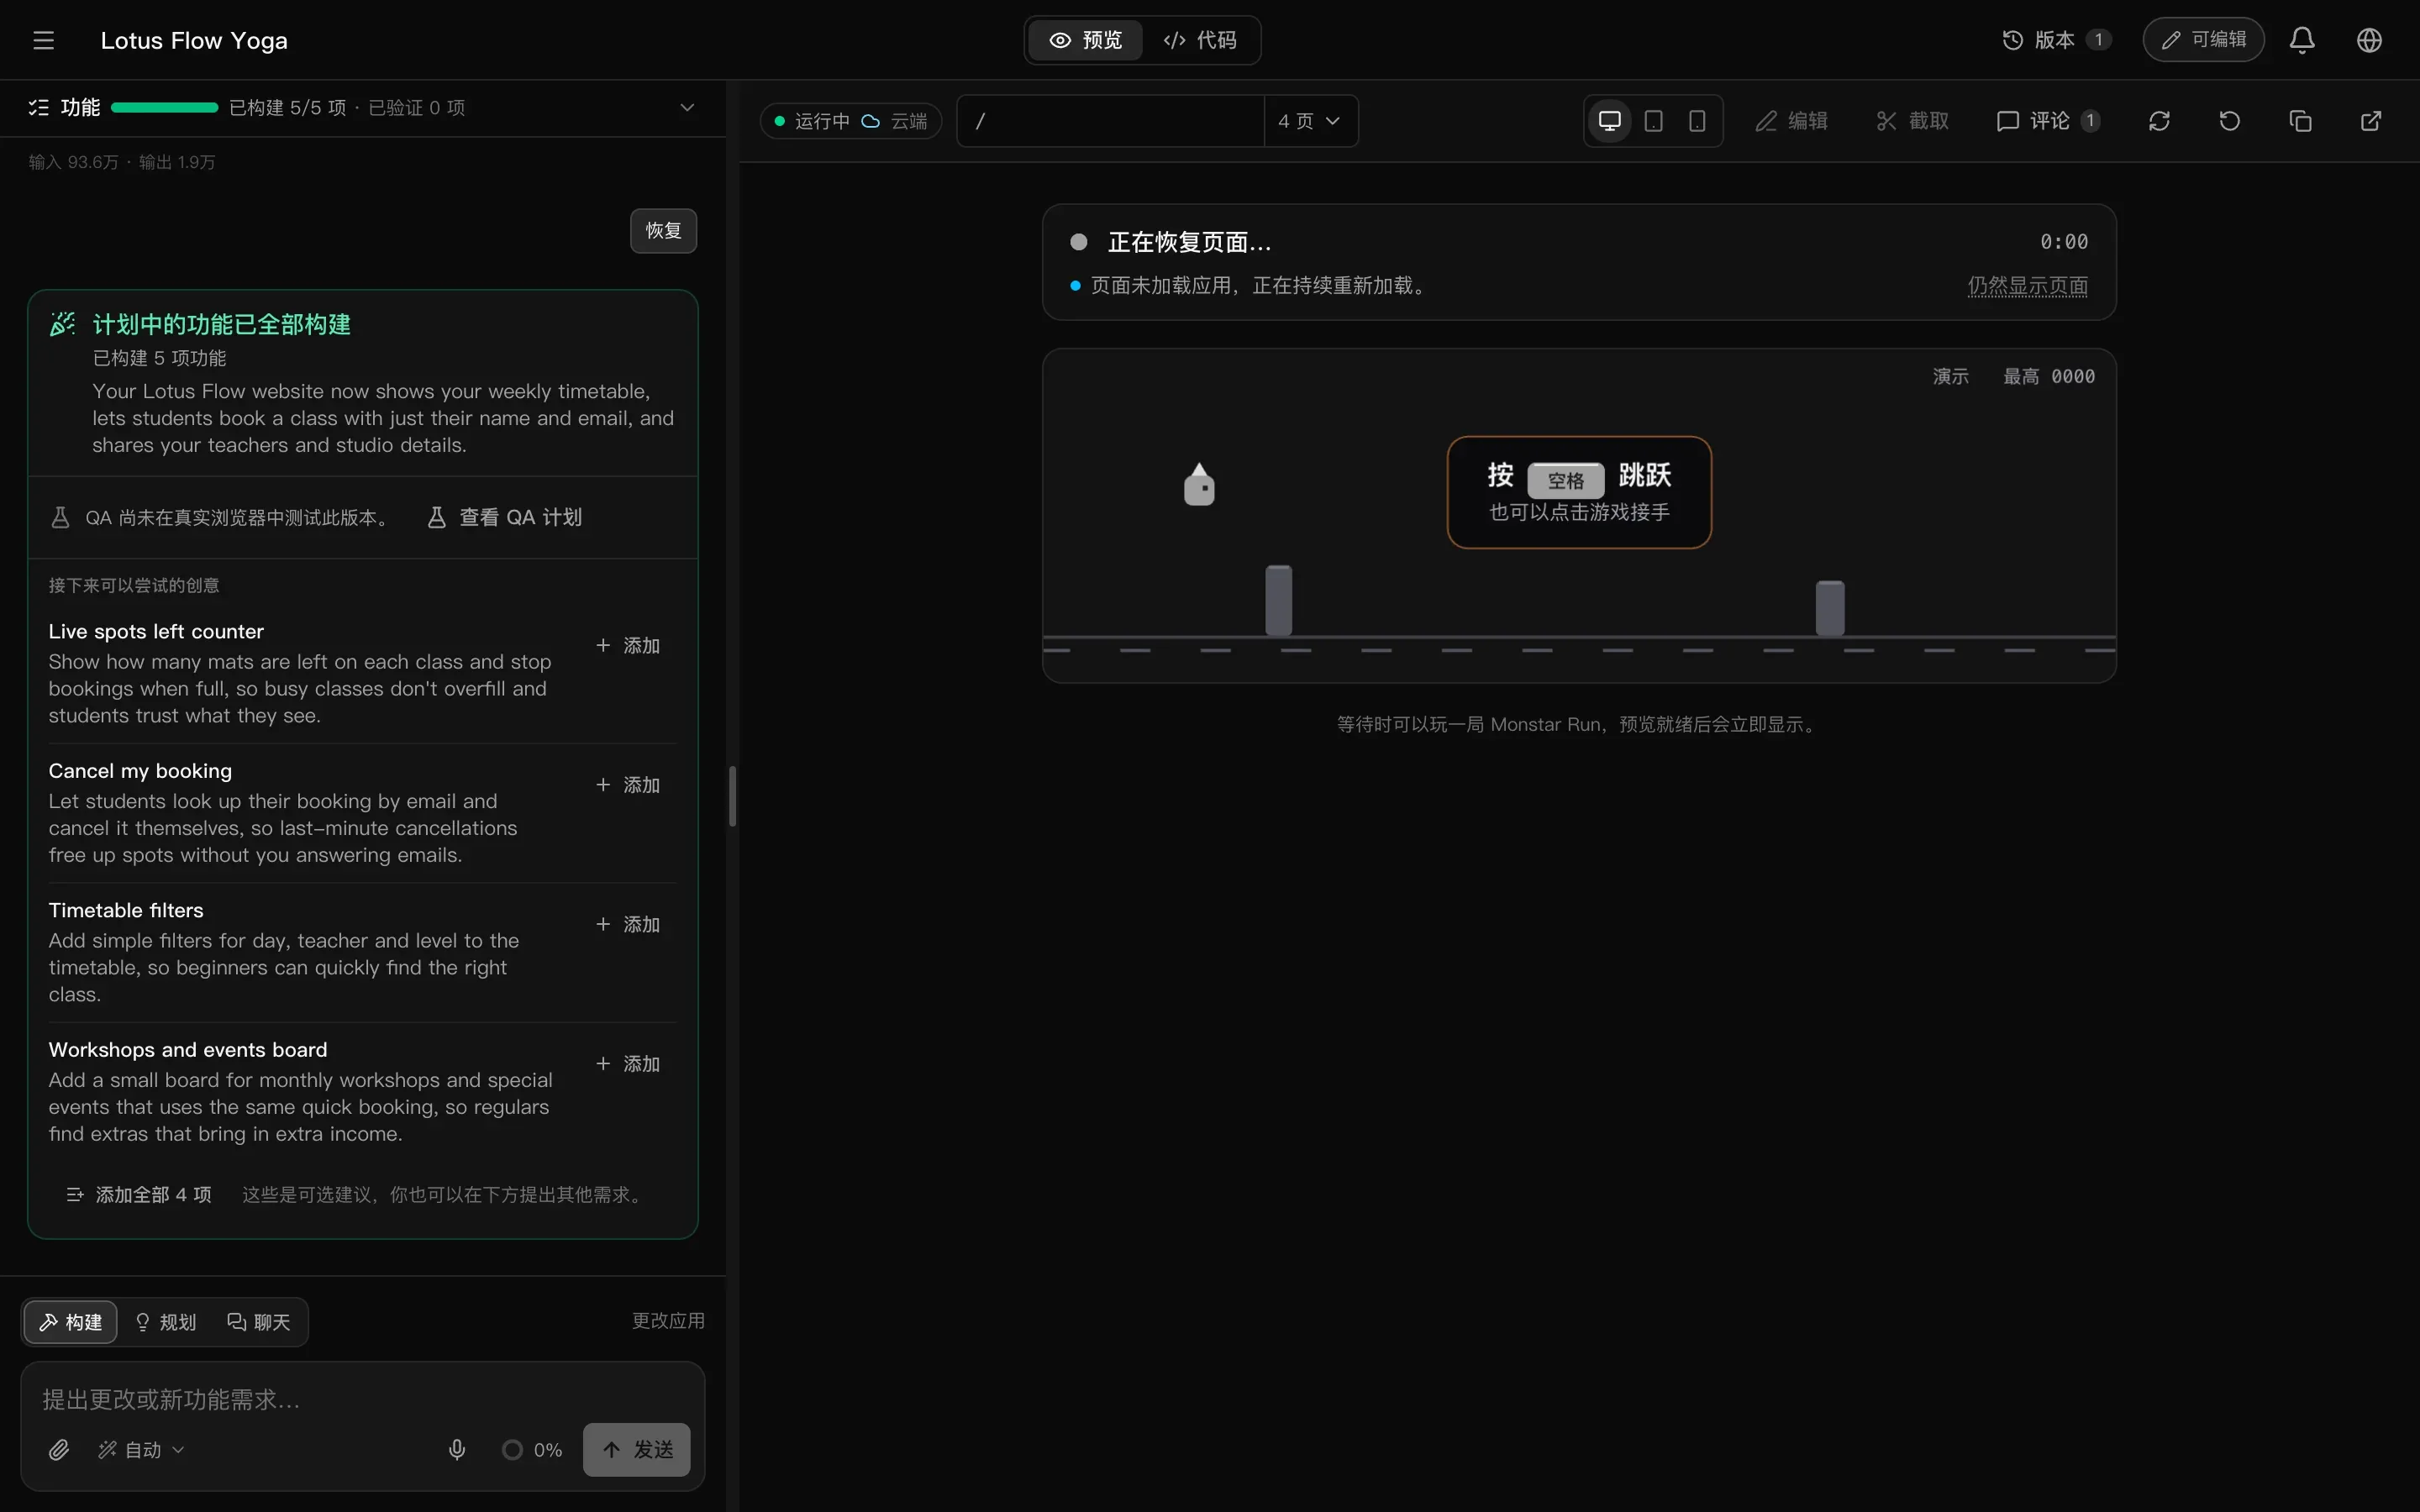Add Timetable filters idea

pyautogui.click(x=628, y=925)
